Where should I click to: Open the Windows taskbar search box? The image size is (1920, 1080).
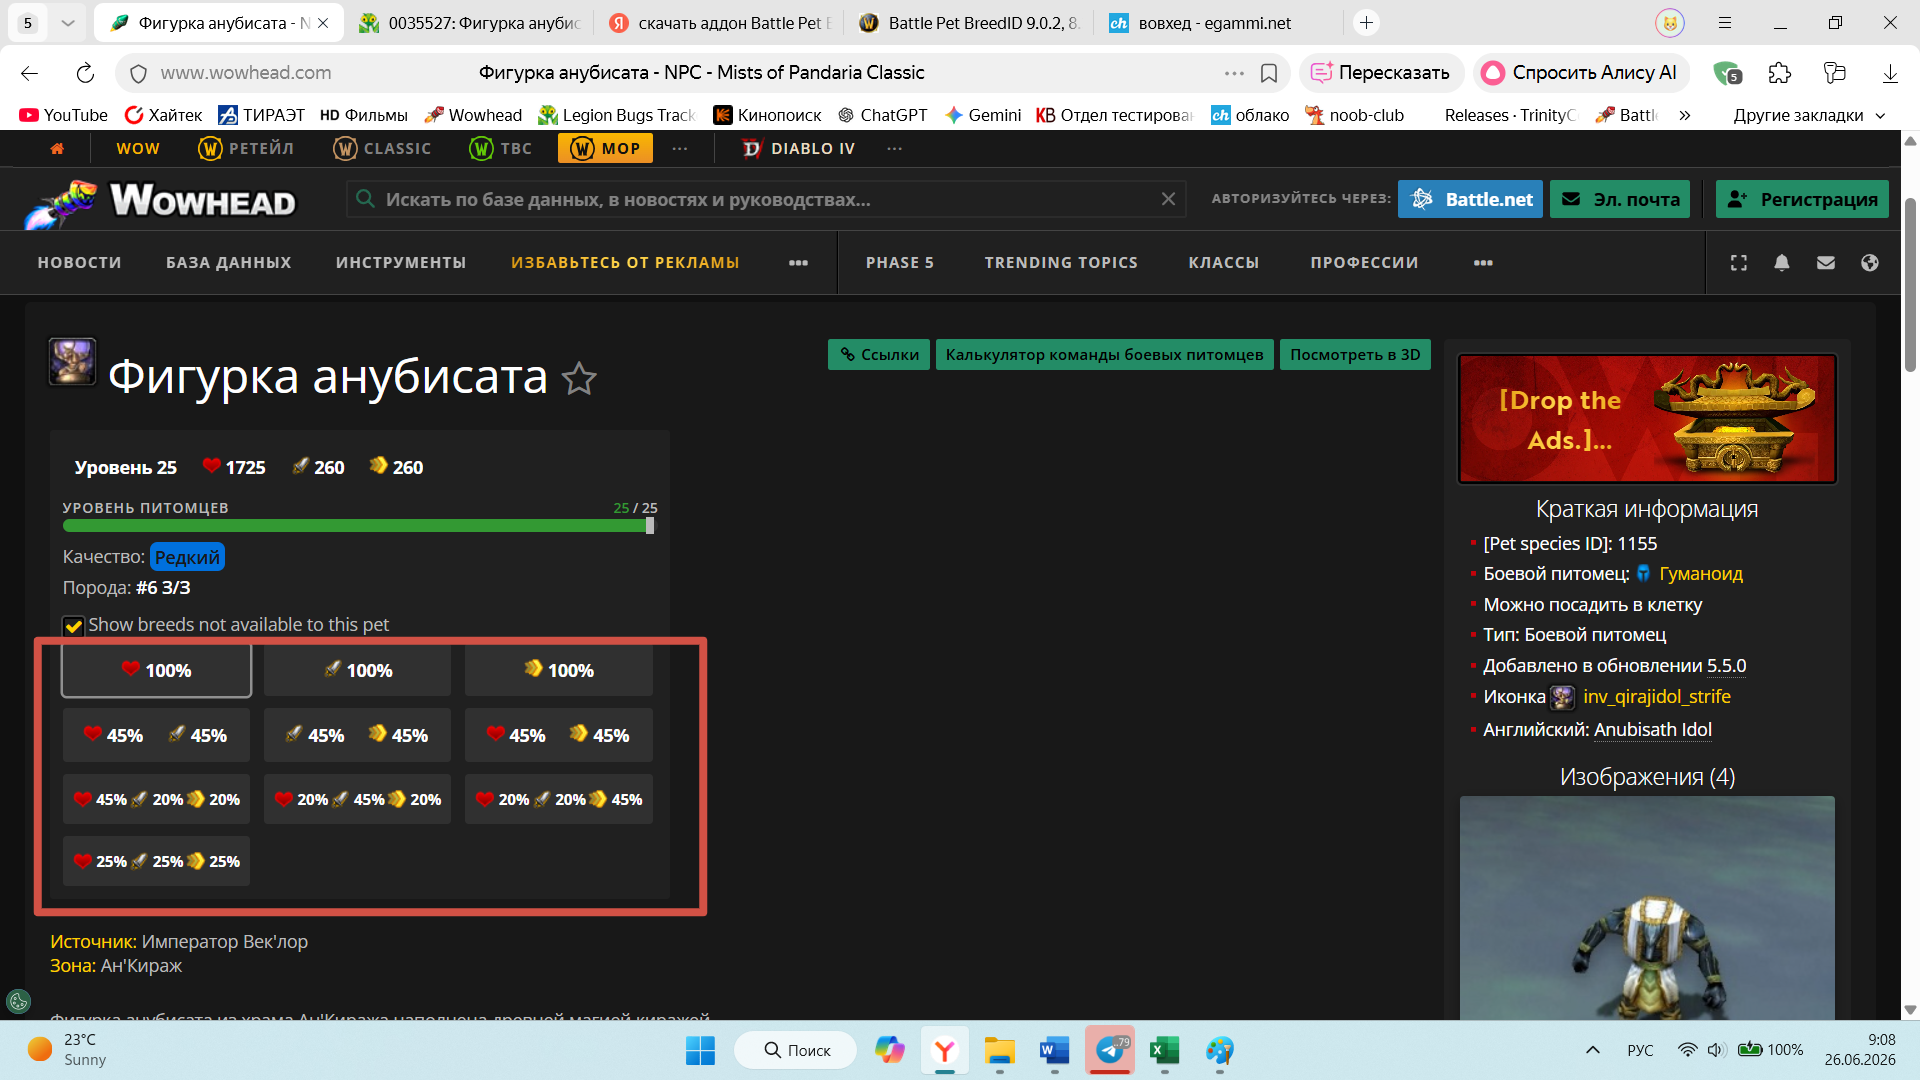[796, 1050]
